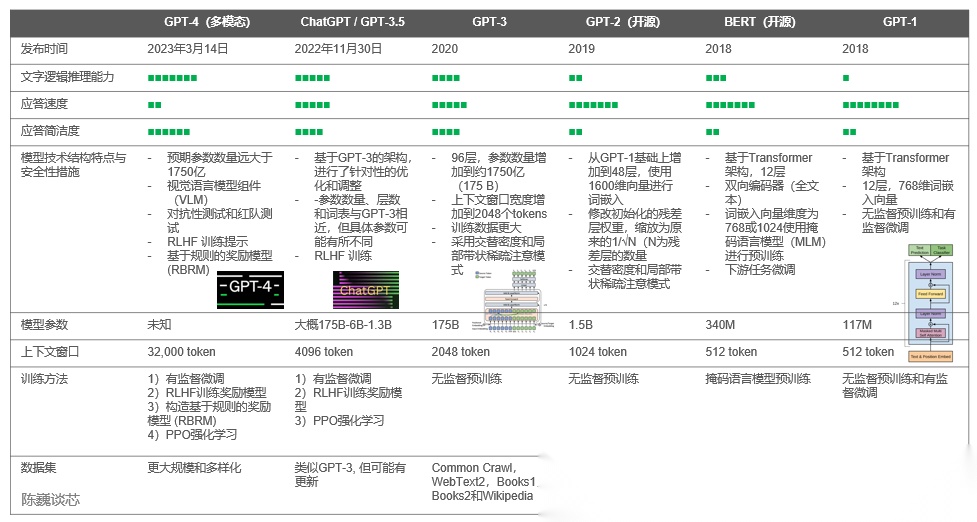Click GPT-4 bullet 视觉语言模型组件 (VLM)
Image resolution: width=977 pixels, height=522 pixels.
[214, 192]
